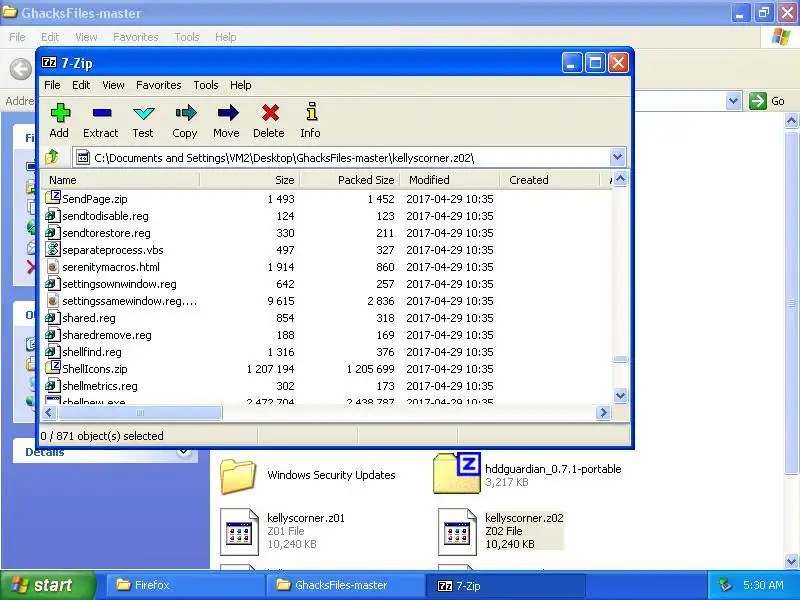The width and height of the screenshot is (800, 600).
Task: Select the shellfind.reg file name
Action: (x=92, y=352)
